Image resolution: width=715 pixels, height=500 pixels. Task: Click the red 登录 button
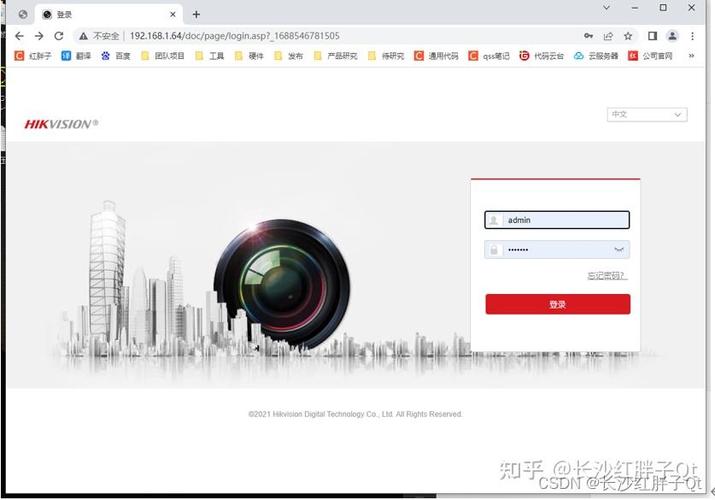coord(558,304)
